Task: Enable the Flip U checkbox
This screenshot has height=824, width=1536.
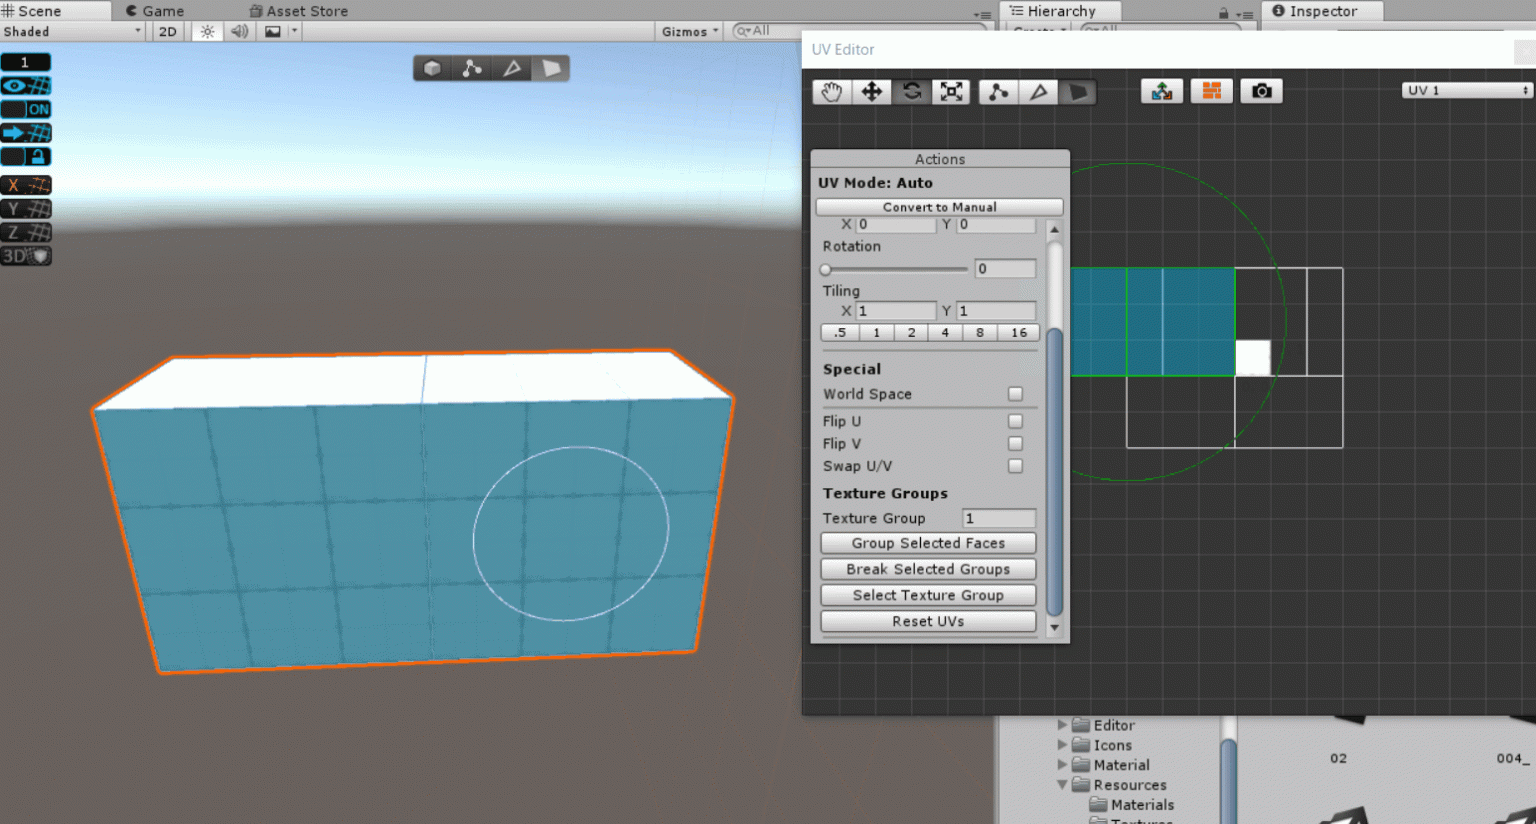Action: click(x=1015, y=421)
